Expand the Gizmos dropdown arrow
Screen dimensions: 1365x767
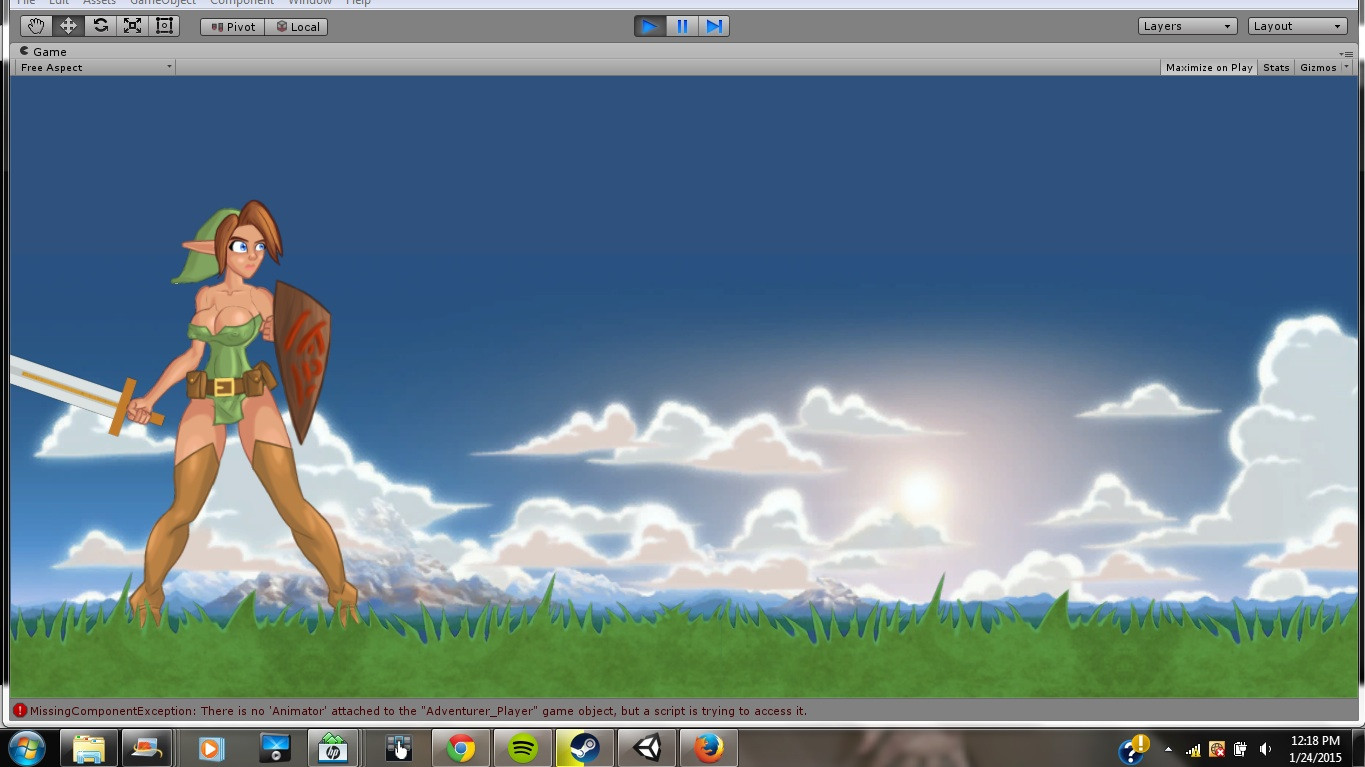(x=1346, y=67)
